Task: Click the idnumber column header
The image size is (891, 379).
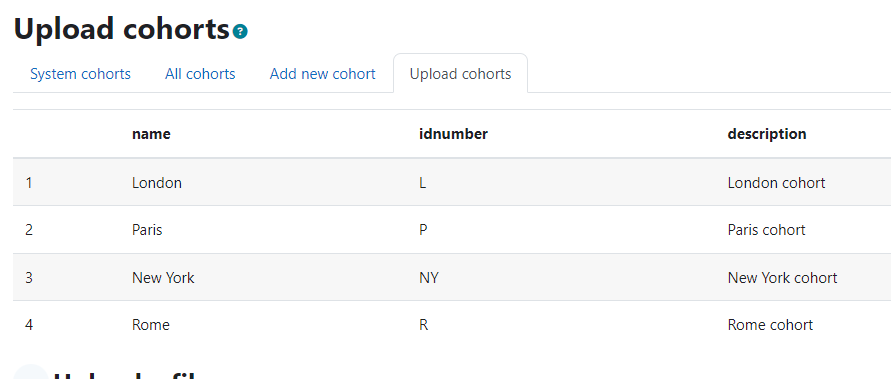Action: pyautogui.click(x=453, y=134)
